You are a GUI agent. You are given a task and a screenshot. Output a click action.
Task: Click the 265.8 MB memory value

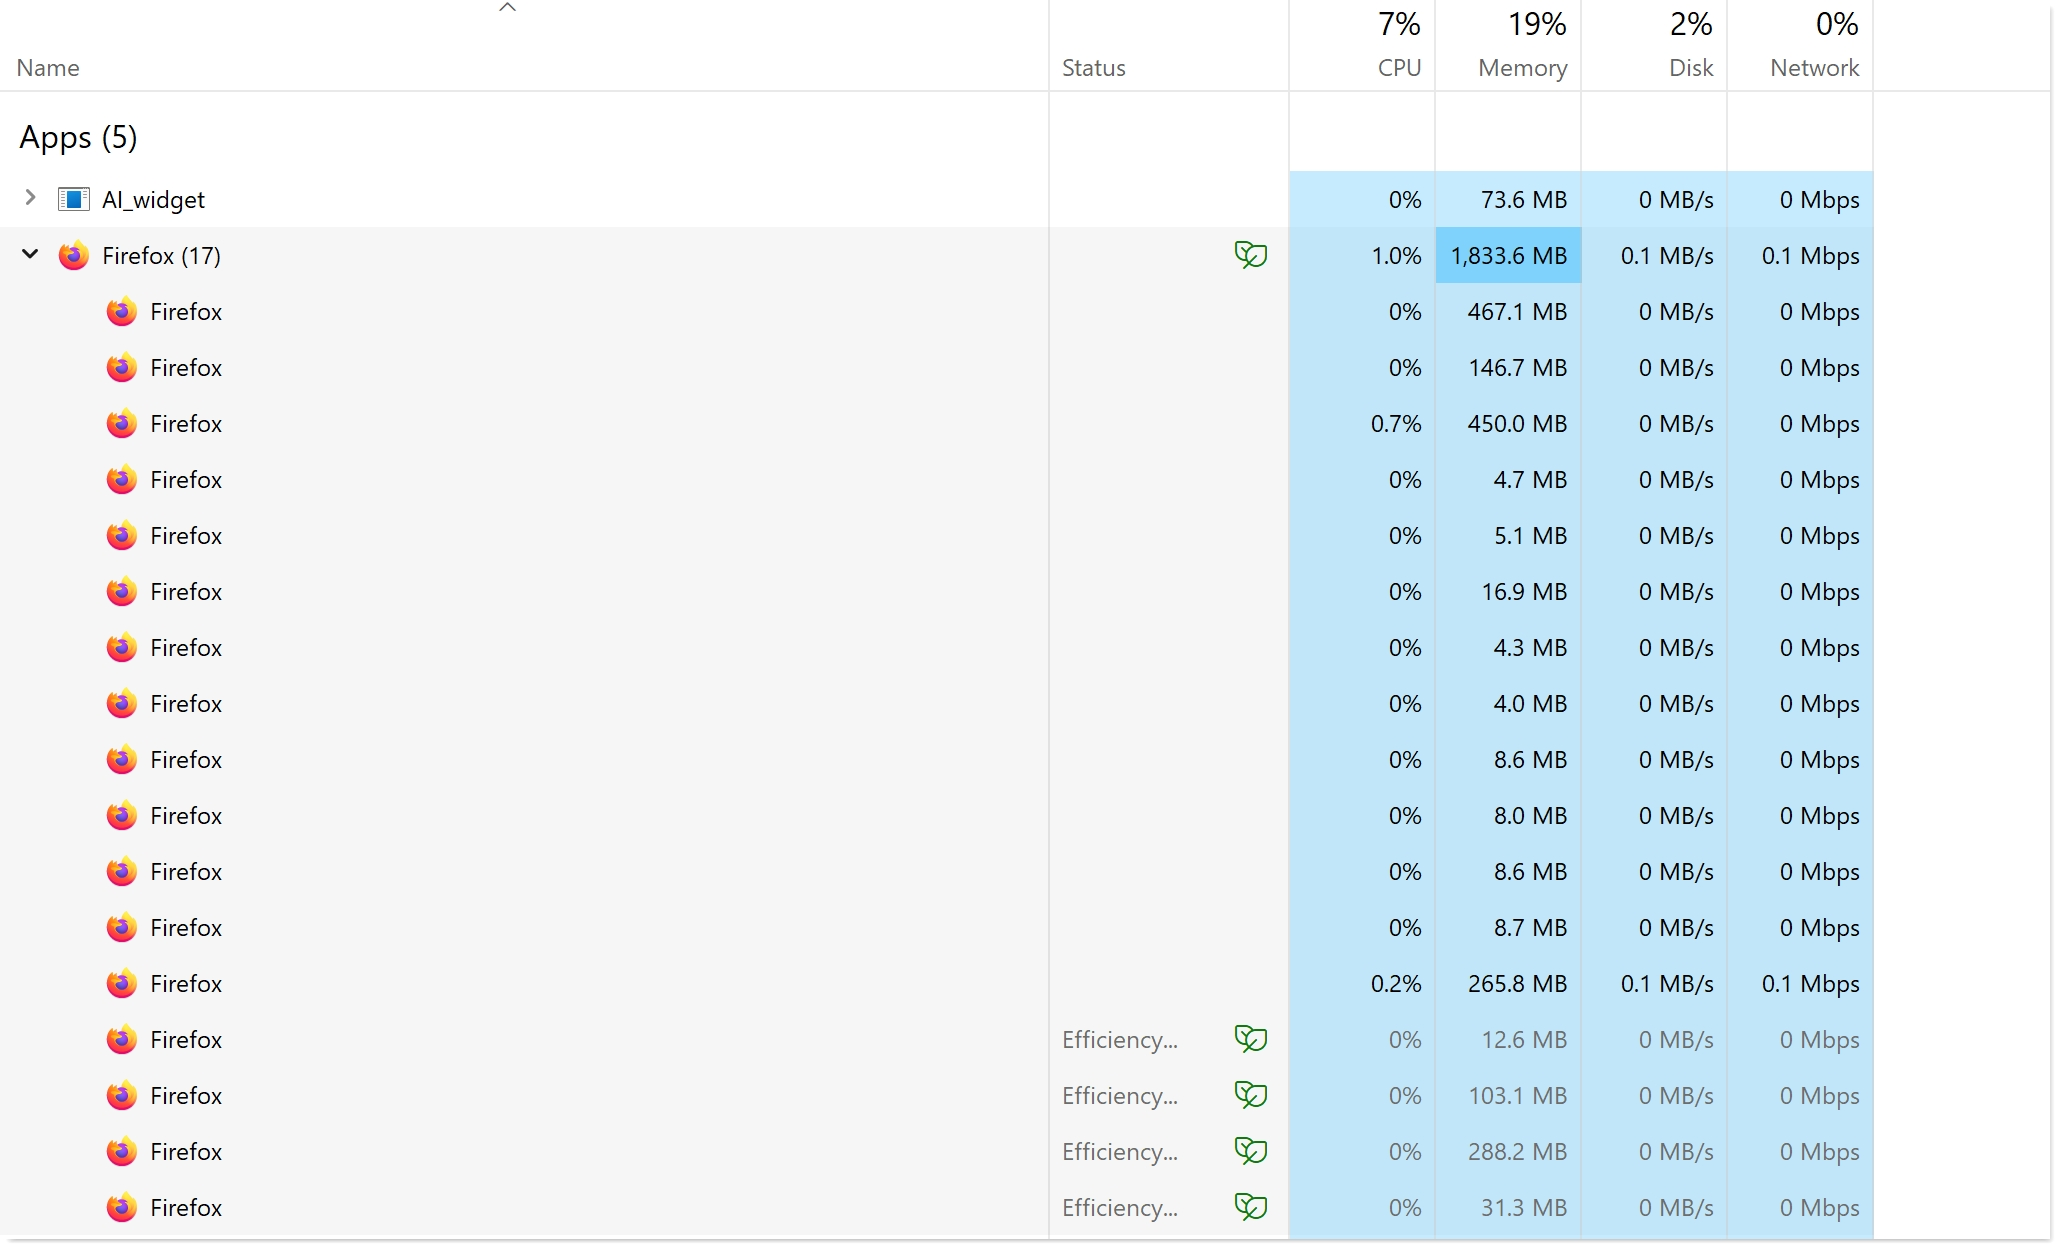pyautogui.click(x=1517, y=984)
